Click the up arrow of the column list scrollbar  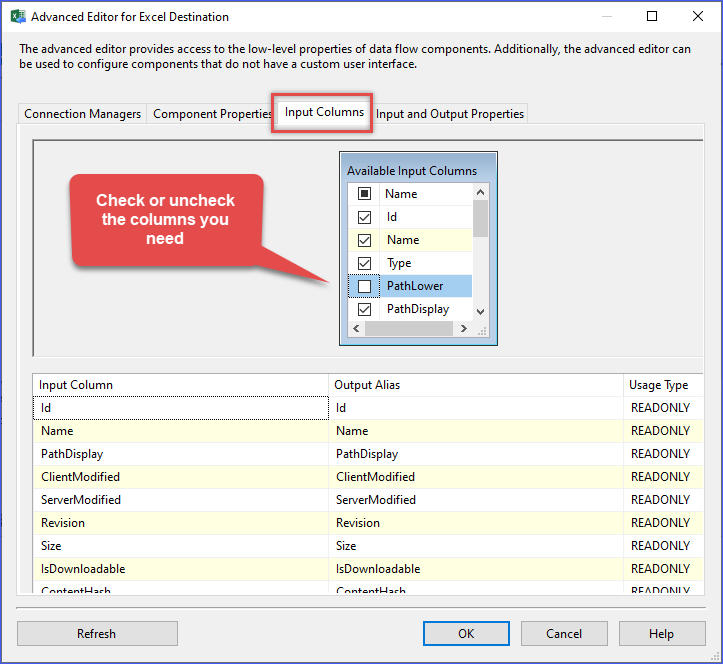(480, 192)
